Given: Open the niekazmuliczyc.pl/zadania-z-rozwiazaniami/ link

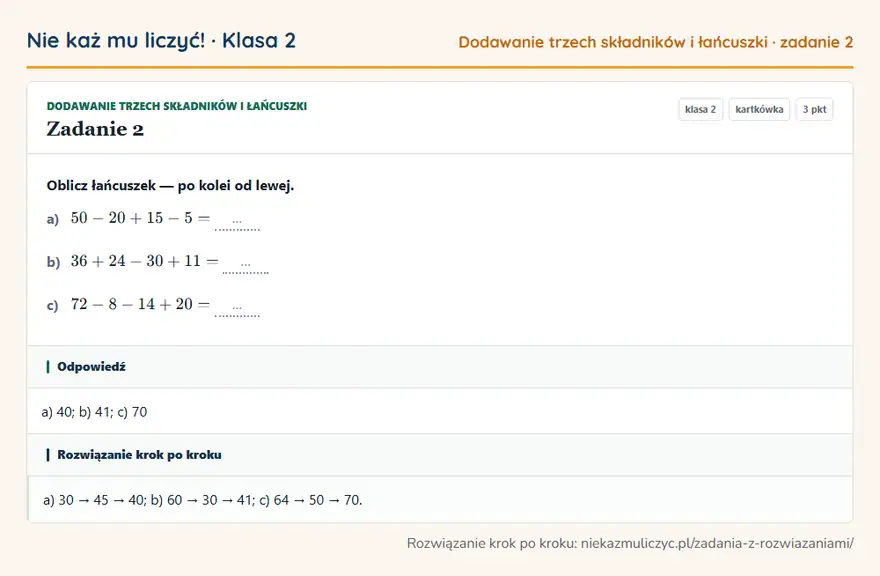Looking at the screenshot, I should pos(717,543).
